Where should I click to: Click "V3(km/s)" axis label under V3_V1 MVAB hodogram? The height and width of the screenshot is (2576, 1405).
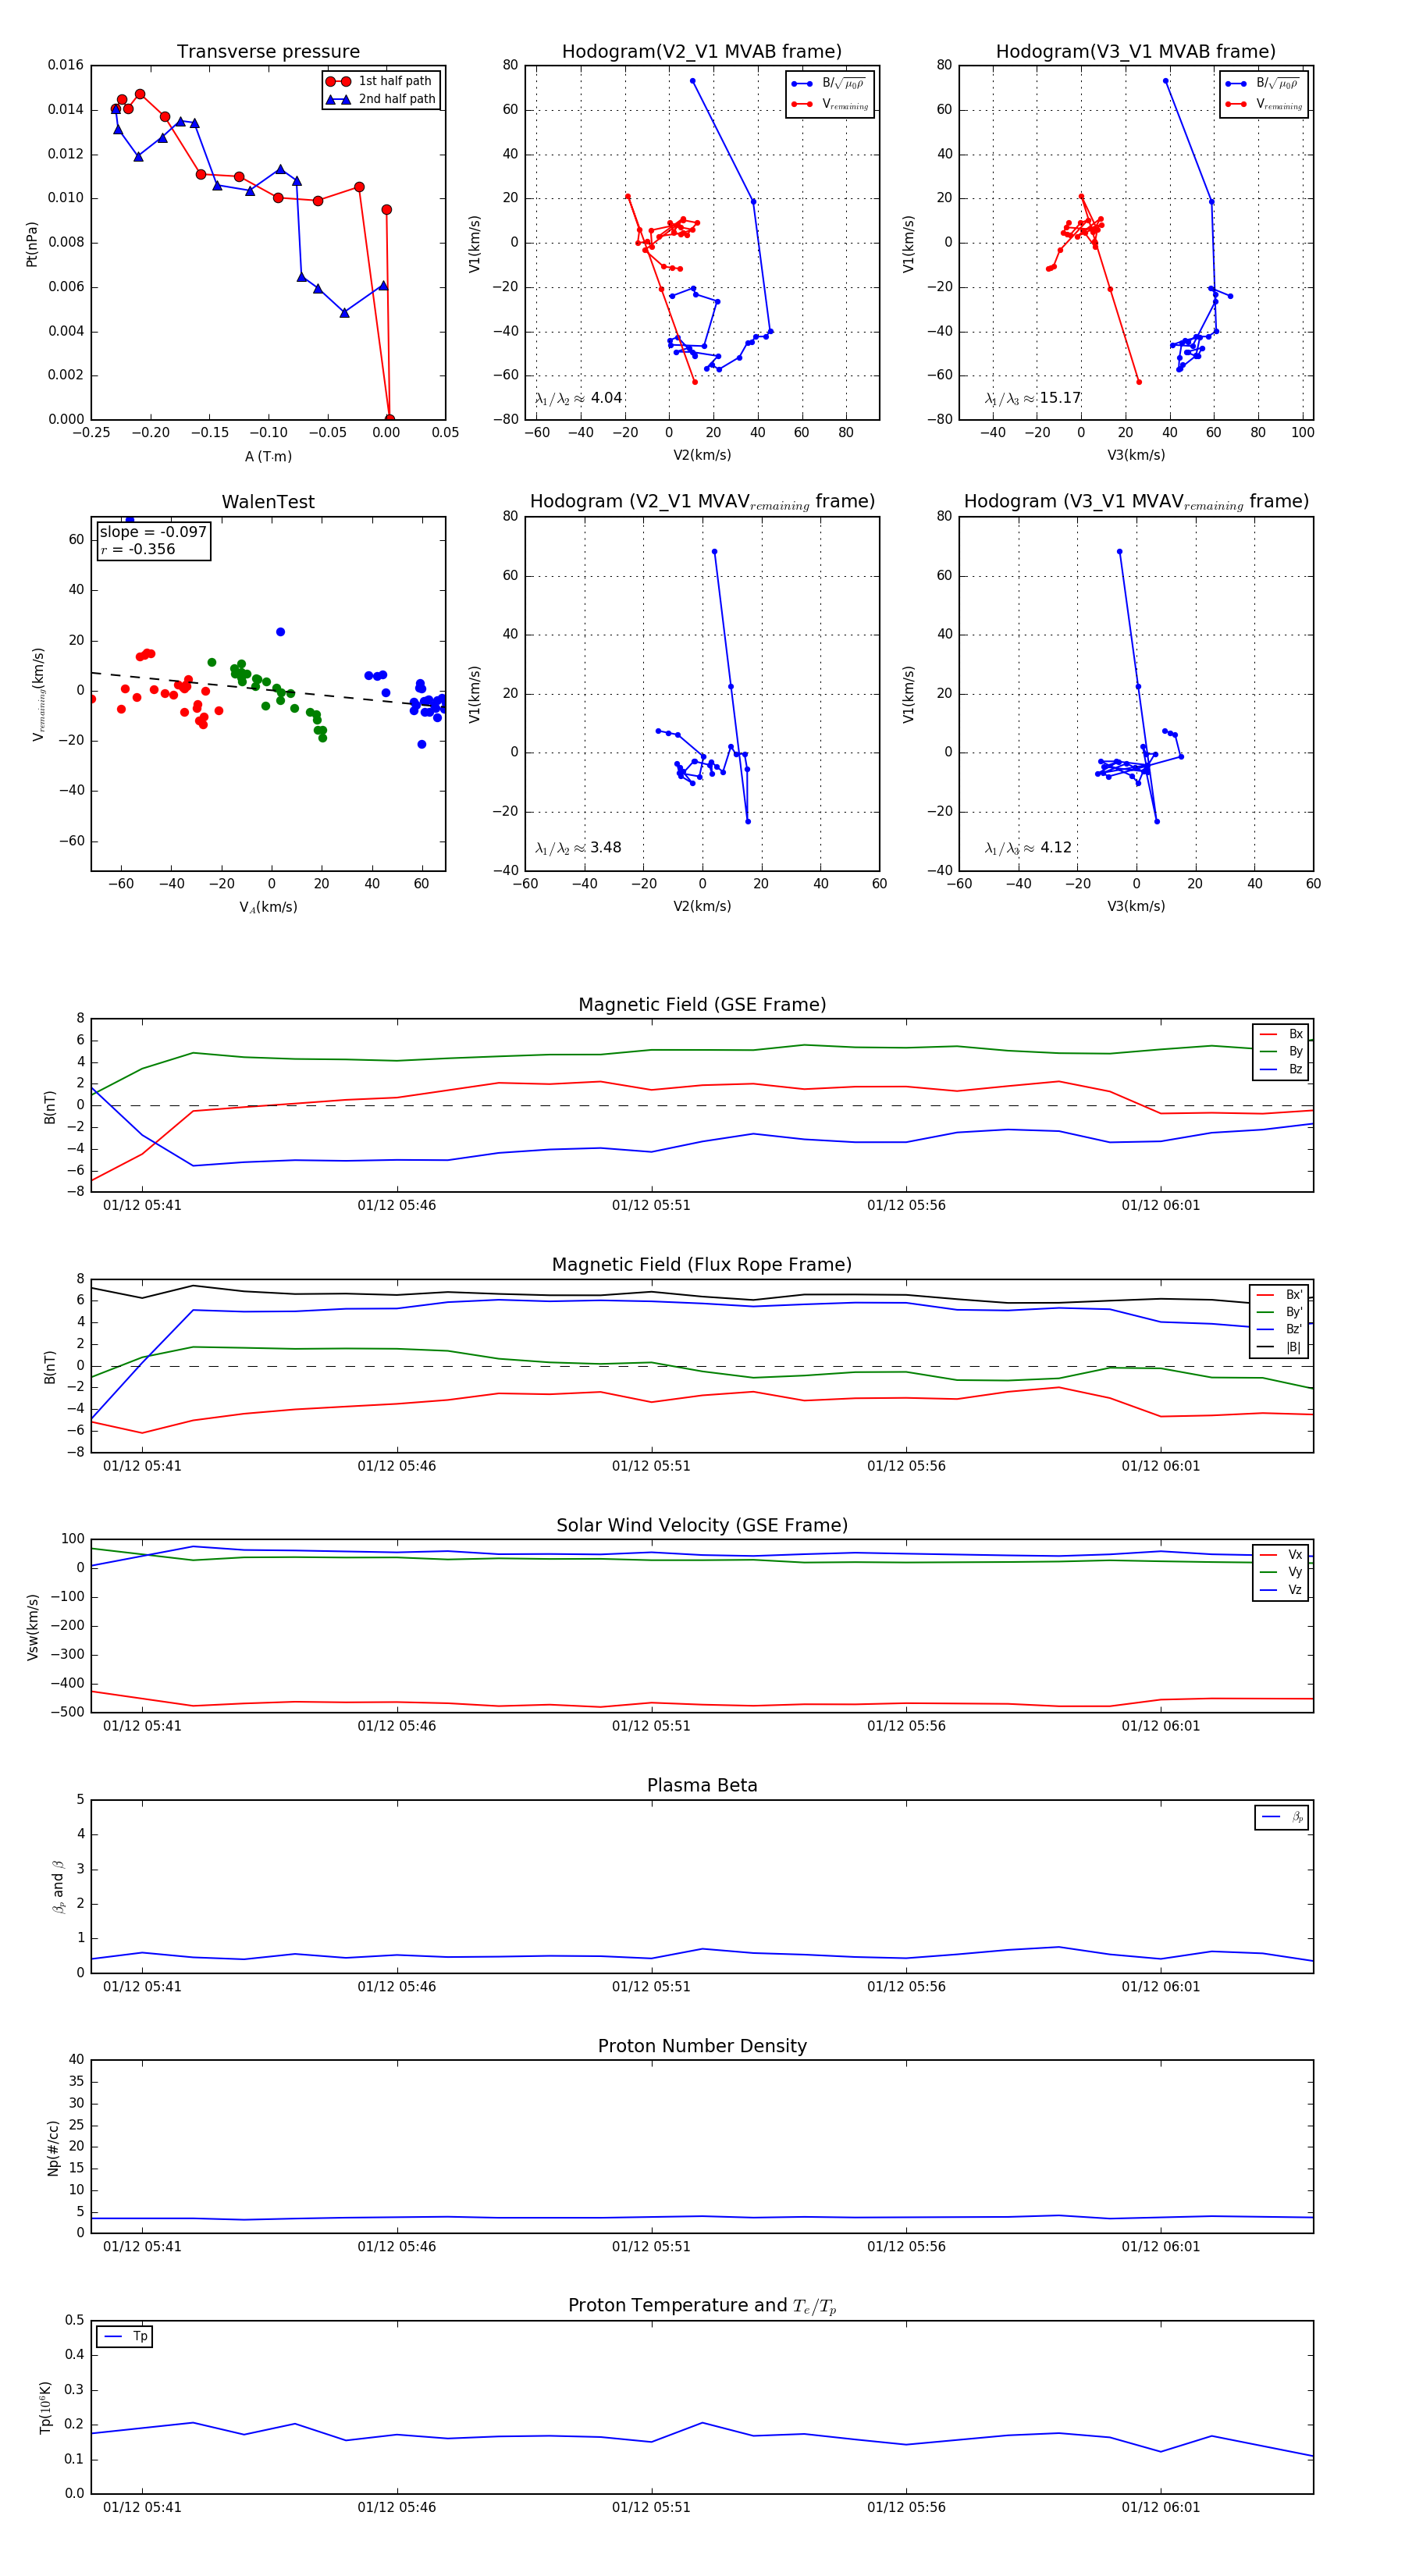(x=1136, y=455)
